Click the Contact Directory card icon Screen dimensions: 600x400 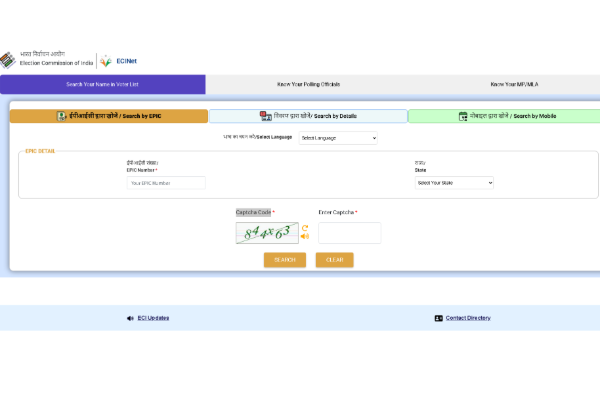pos(438,318)
